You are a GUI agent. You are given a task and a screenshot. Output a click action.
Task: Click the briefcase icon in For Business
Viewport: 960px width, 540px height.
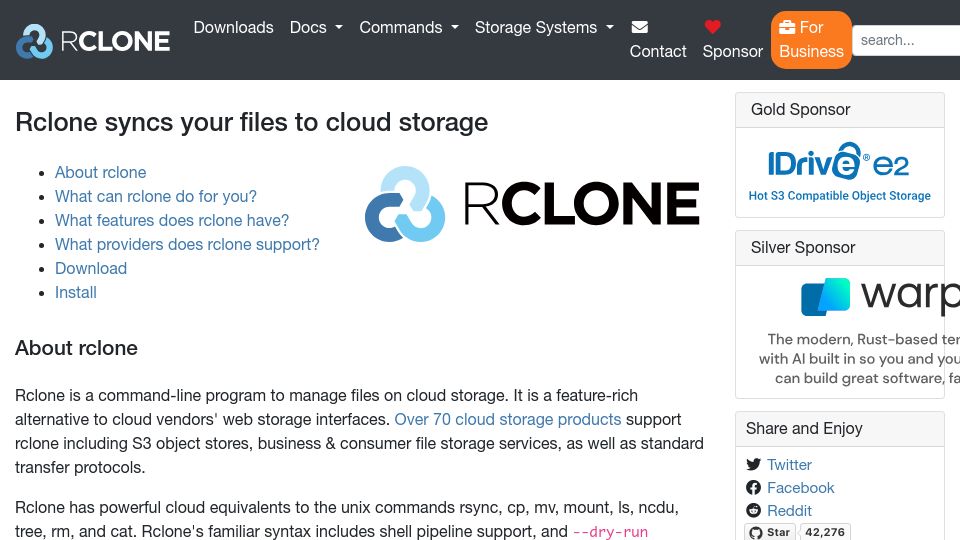[787, 27]
